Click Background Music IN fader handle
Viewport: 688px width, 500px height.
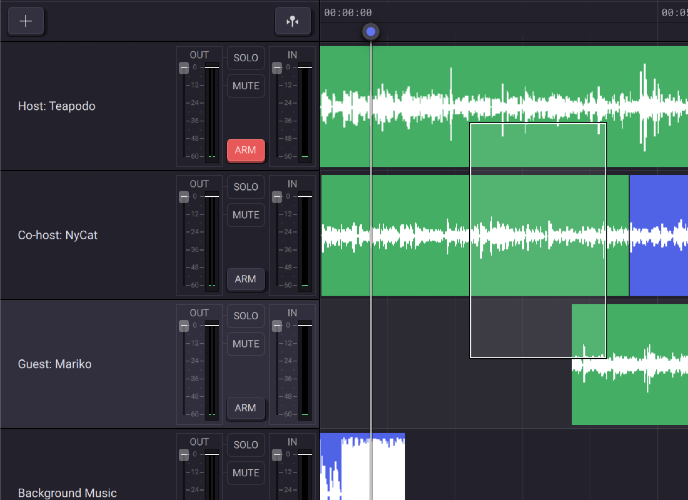pyautogui.click(x=277, y=455)
